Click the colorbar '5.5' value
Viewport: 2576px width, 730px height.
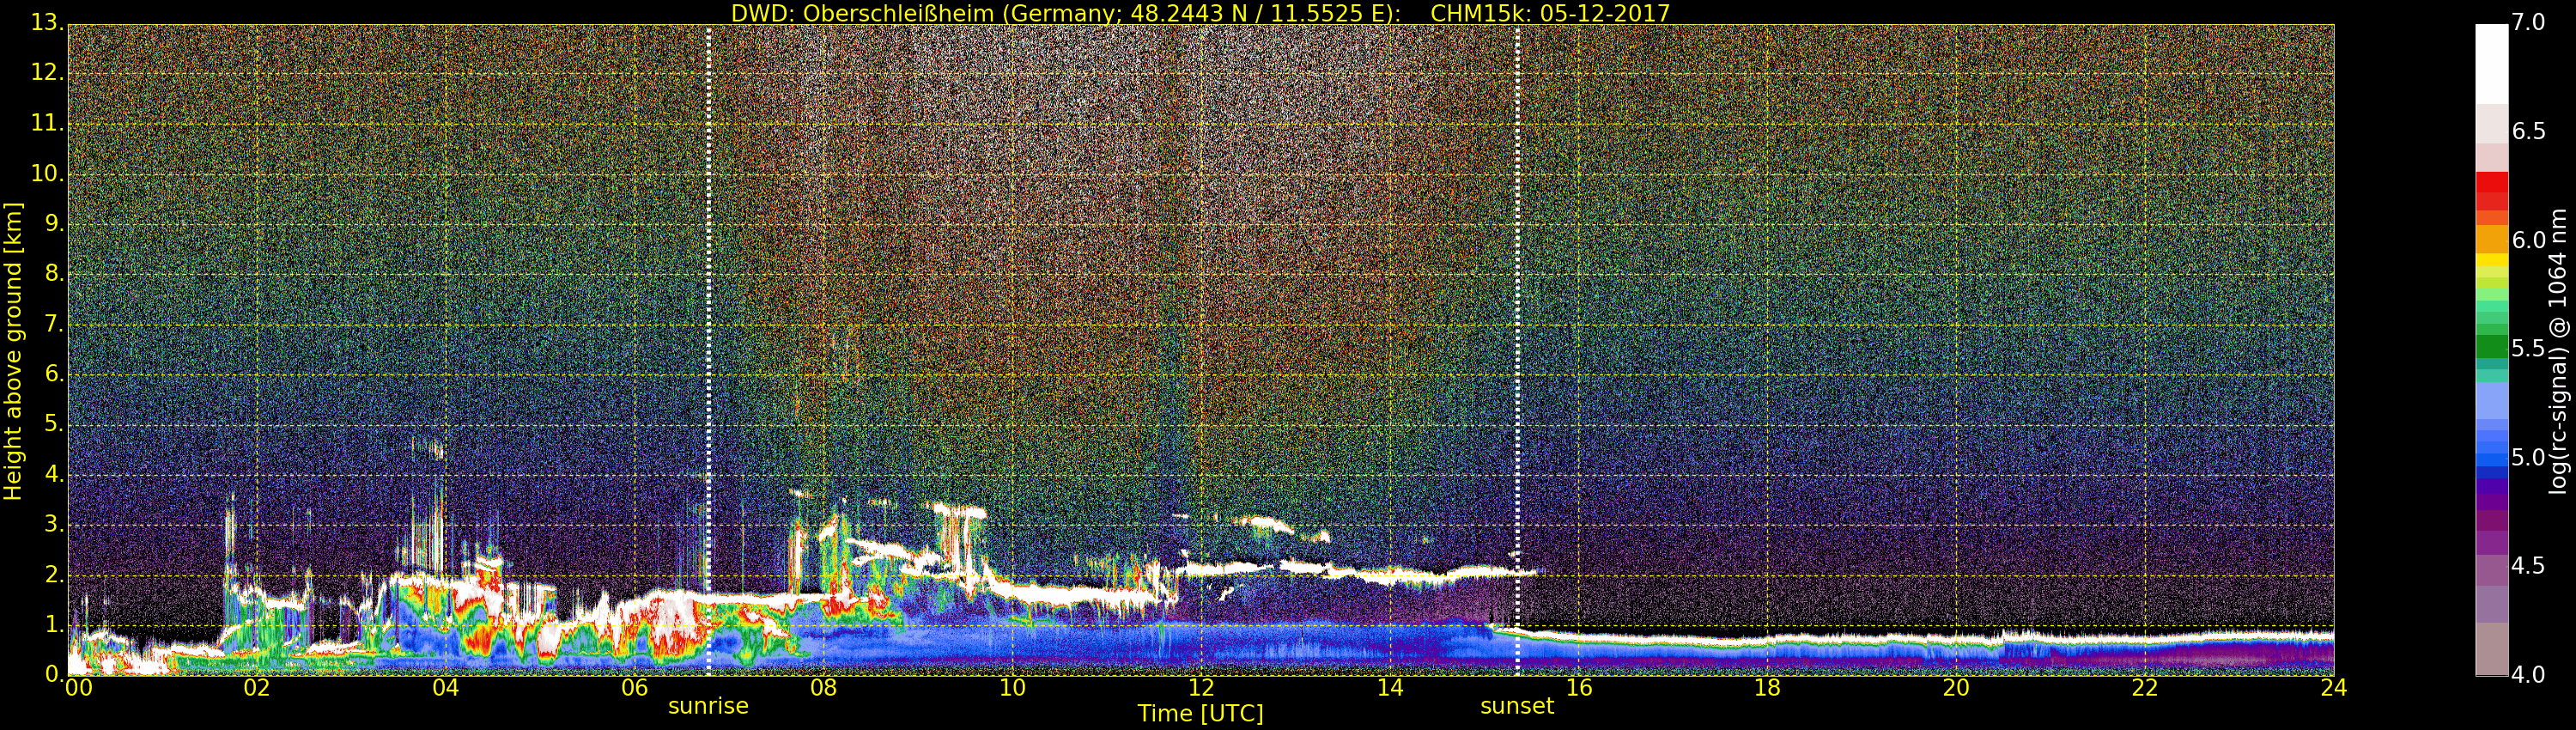coord(2528,349)
